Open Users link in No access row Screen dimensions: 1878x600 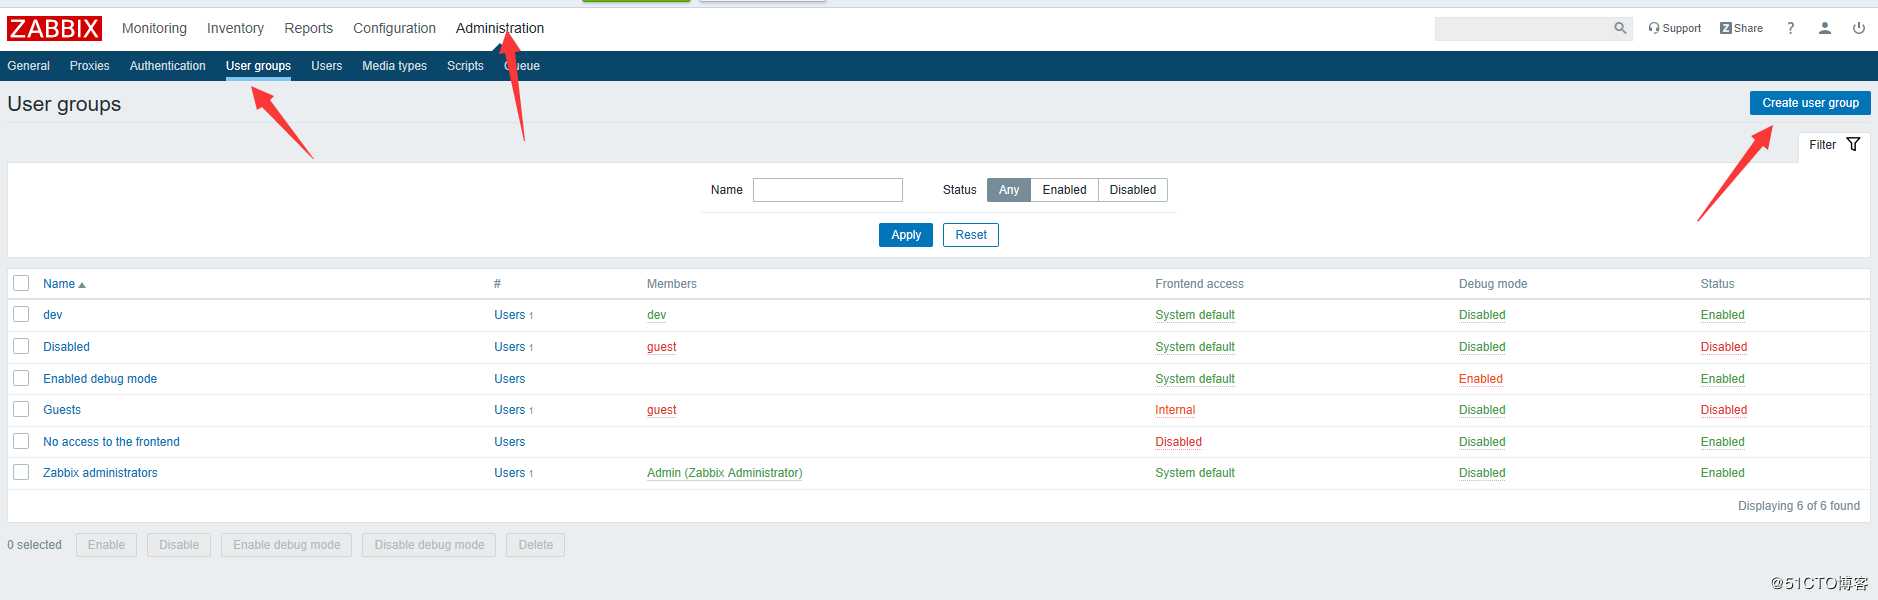pyautogui.click(x=509, y=442)
